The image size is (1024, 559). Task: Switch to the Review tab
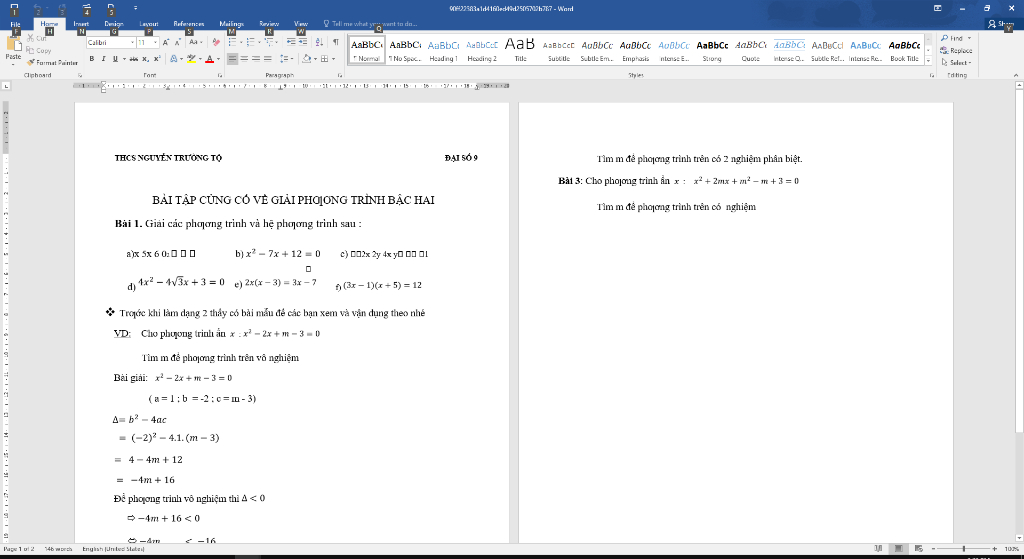coord(269,24)
